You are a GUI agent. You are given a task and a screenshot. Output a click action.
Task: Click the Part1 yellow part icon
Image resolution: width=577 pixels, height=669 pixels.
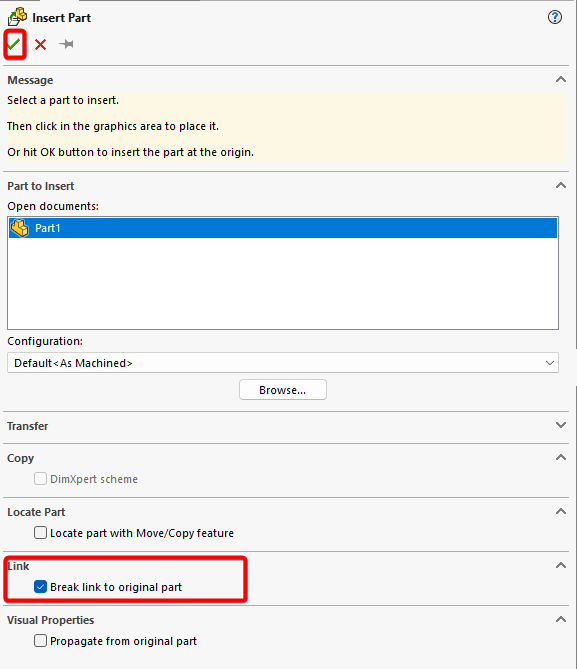pos(20,228)
